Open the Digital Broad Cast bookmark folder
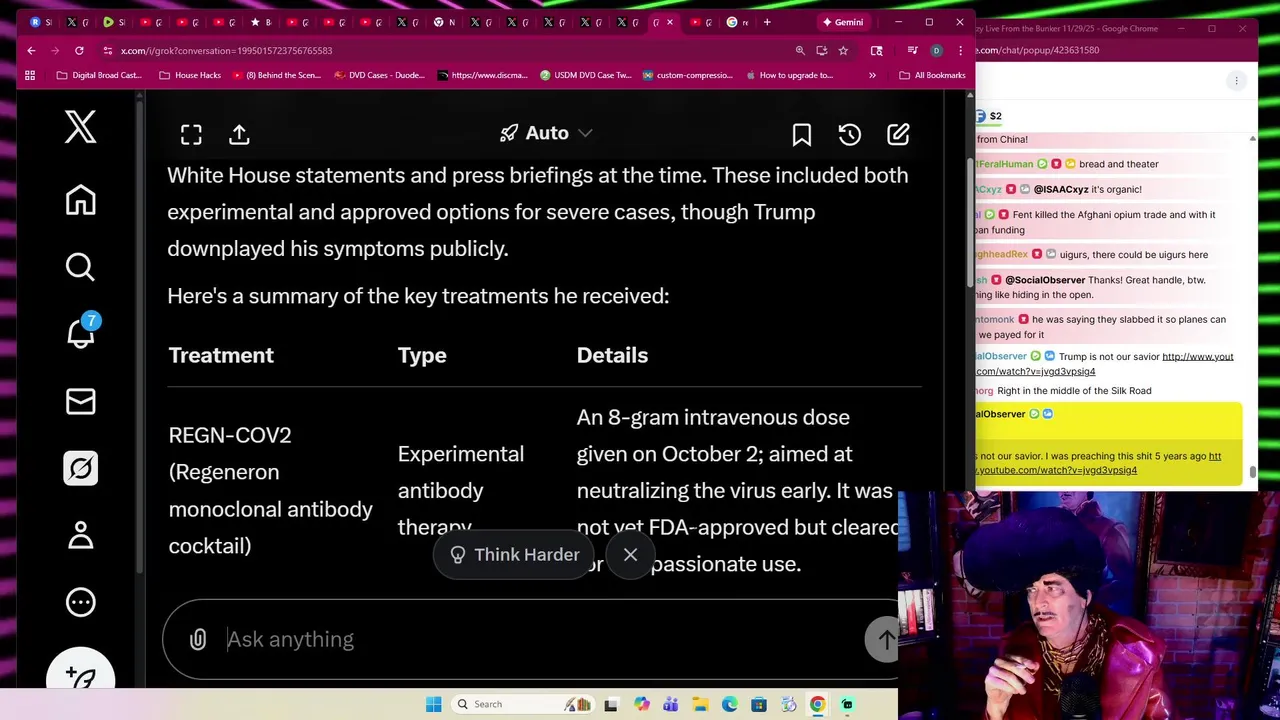 (x=99, y=75)
